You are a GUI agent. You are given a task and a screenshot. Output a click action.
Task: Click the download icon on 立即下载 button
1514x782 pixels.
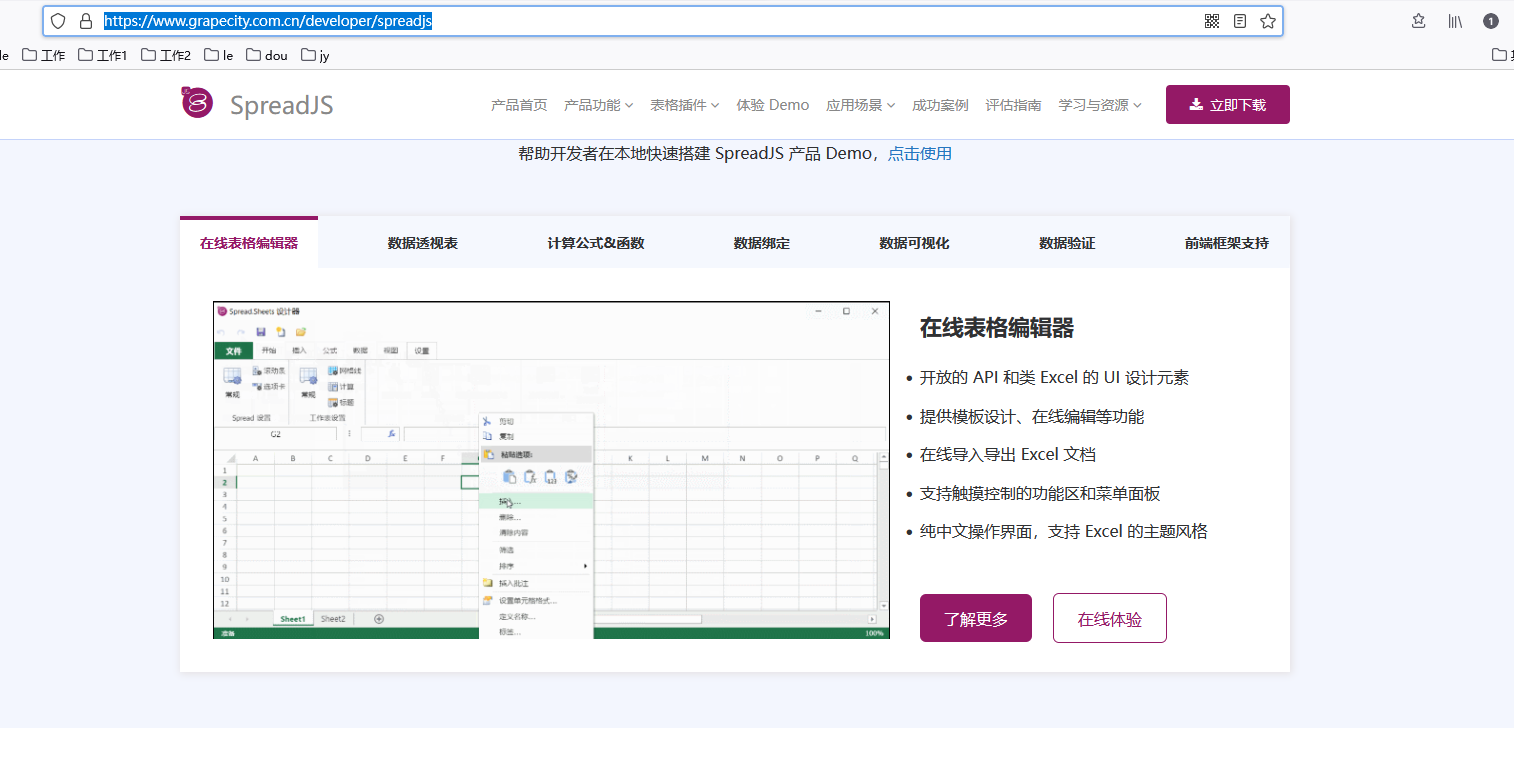(1196, 103)
